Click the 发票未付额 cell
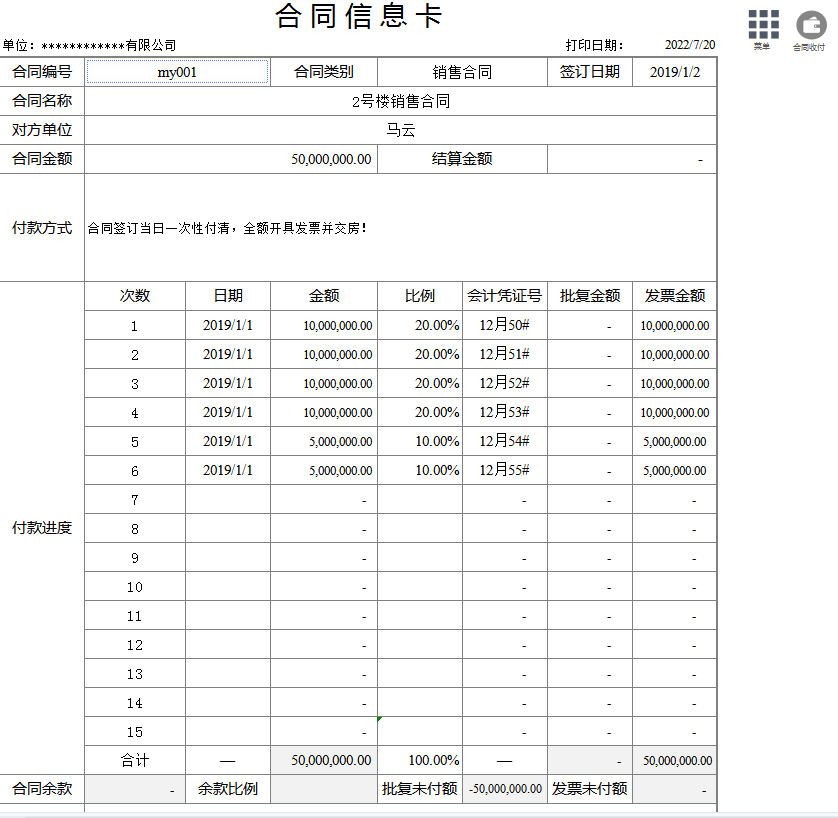Viewport: 838px width, 818px height. click(676, 789)
